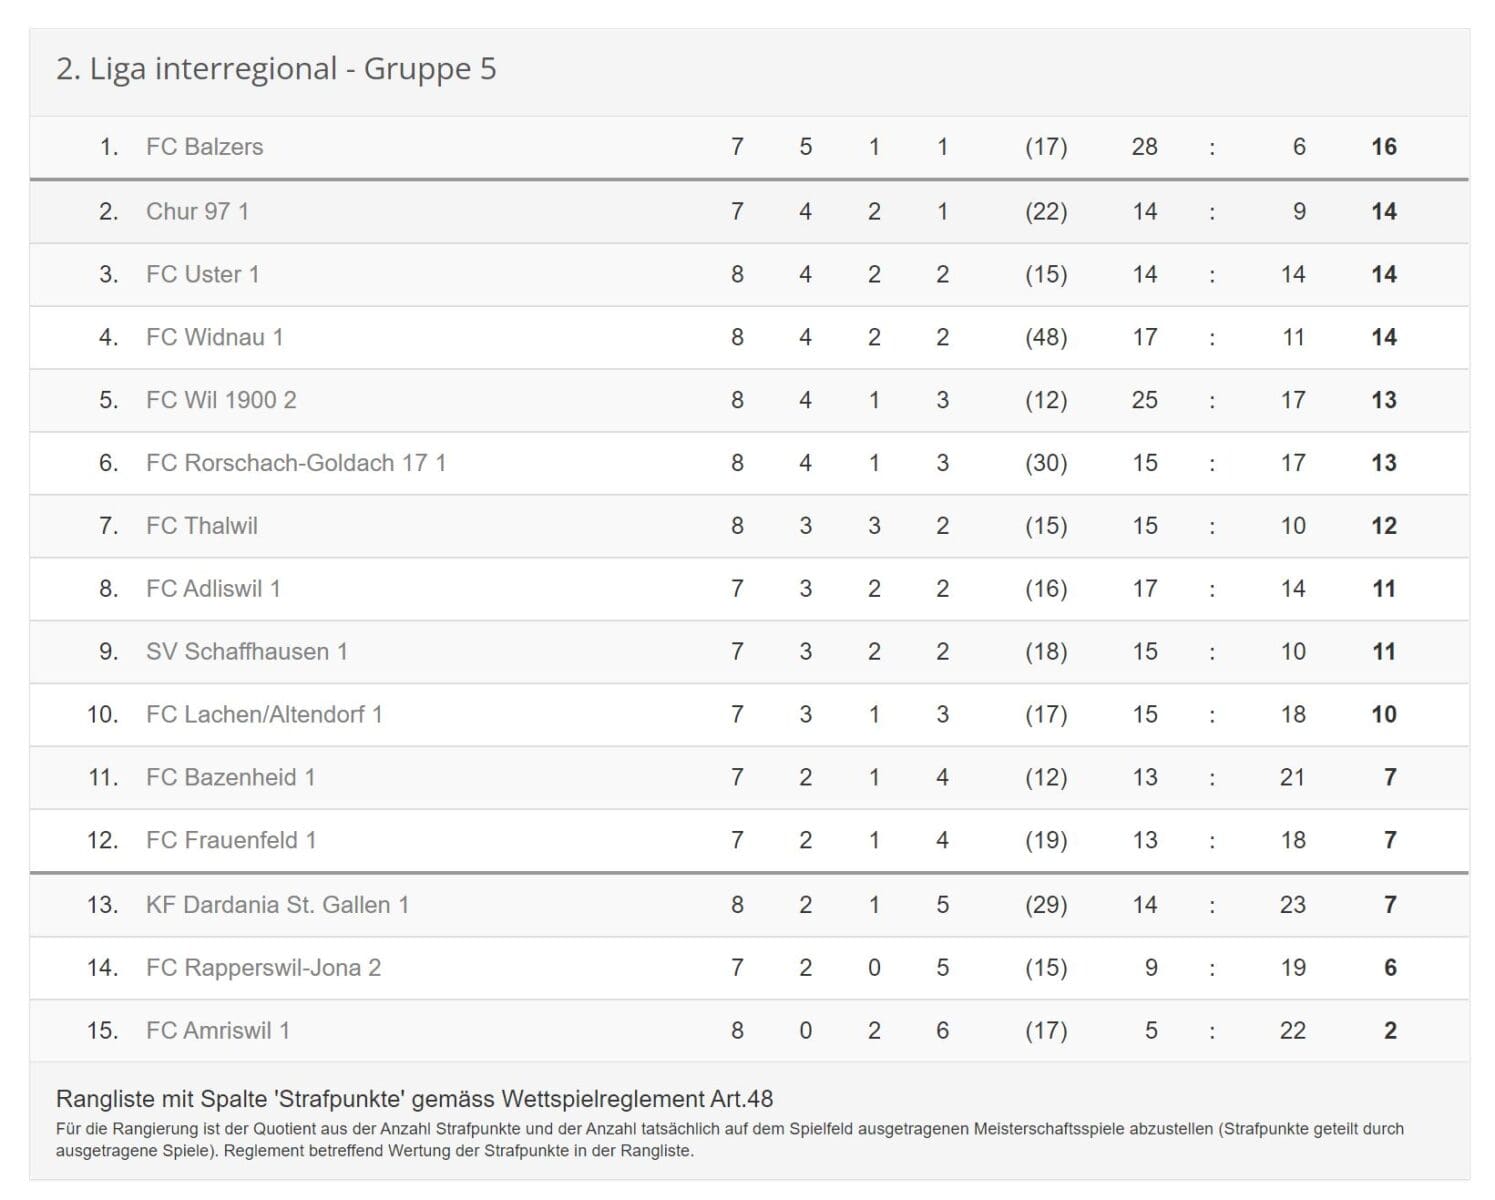Open the FC Amriswil 1 link

(x=217, y=1031)
